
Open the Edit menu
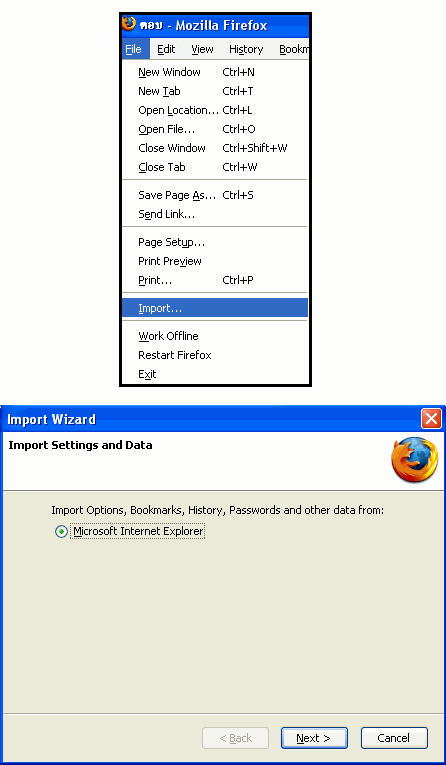click(166, 49)
